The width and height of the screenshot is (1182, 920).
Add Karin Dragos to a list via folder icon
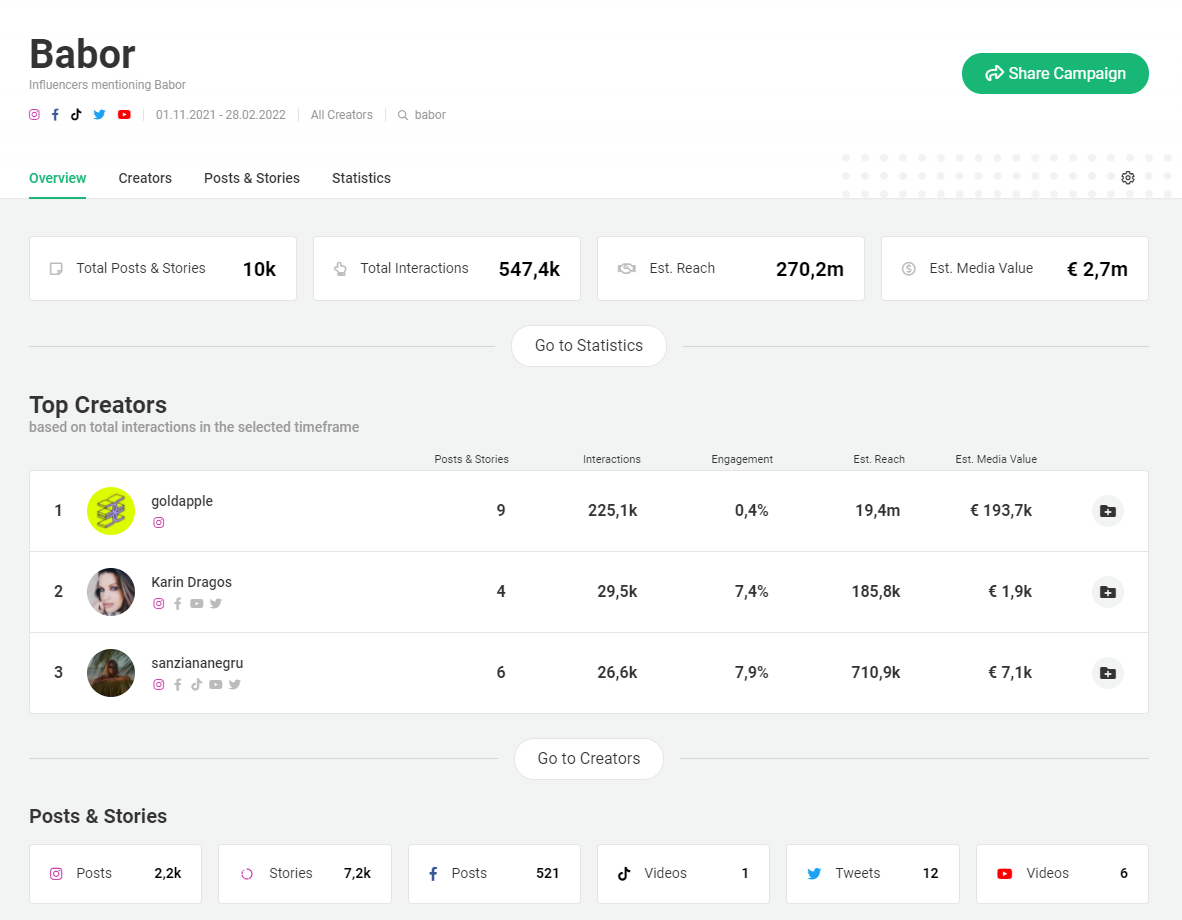coord(1107,592)
